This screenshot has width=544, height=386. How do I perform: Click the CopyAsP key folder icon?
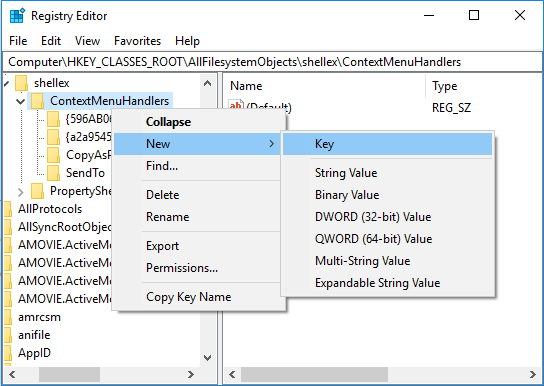click(x=53, y=155)
